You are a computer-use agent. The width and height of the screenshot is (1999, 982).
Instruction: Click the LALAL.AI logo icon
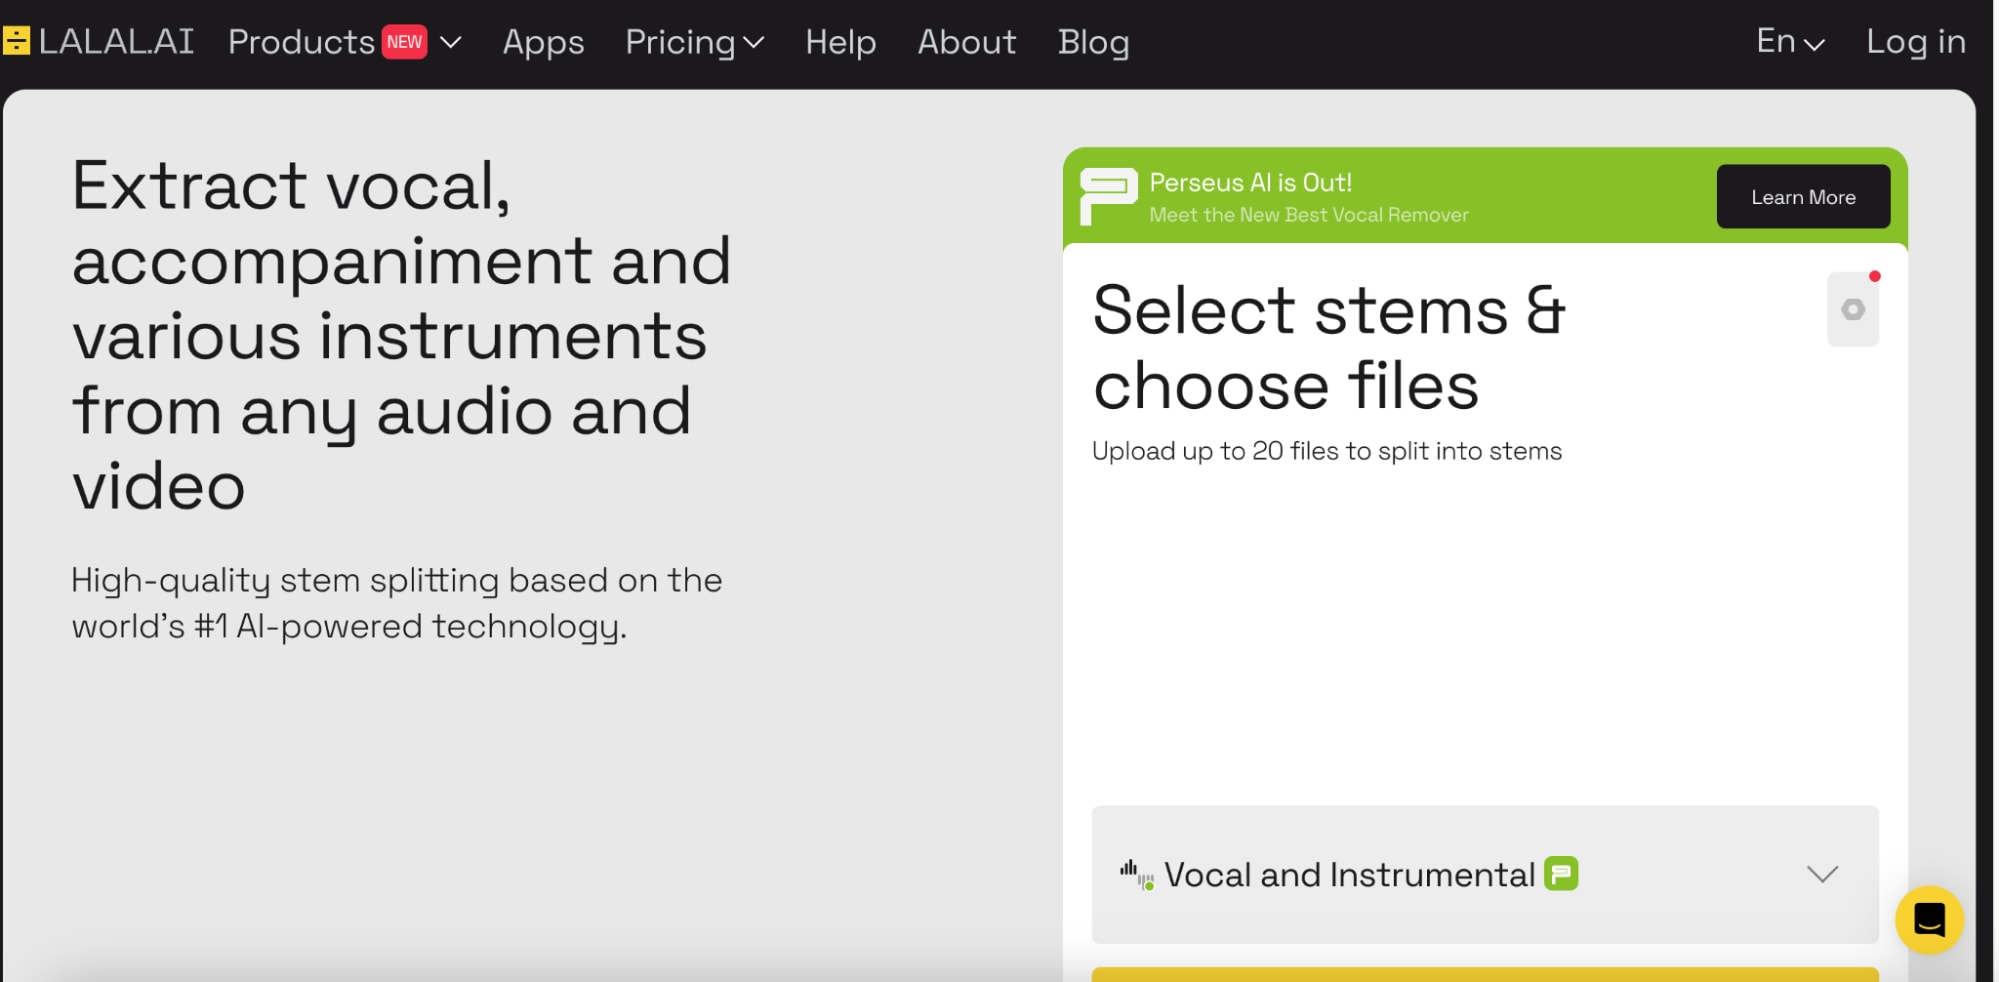(16, 41)
